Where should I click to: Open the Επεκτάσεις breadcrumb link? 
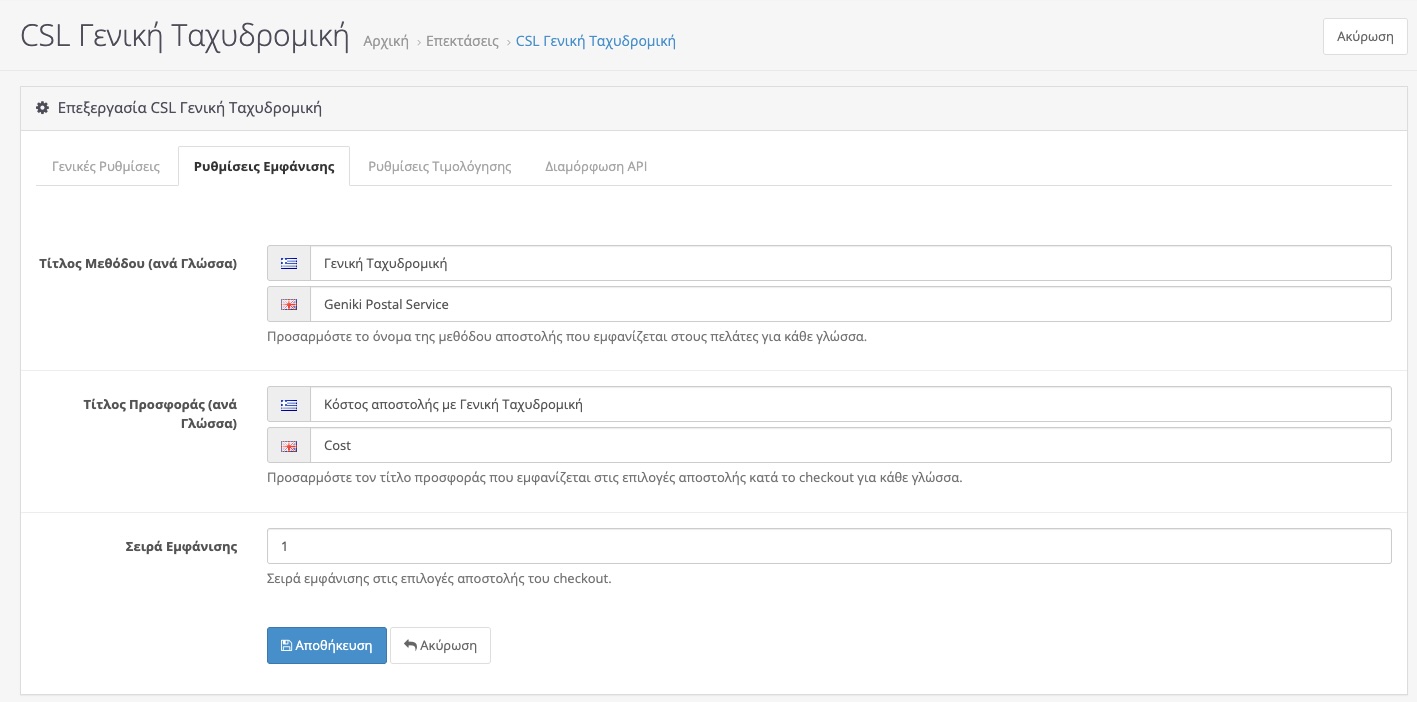point(462,41)
